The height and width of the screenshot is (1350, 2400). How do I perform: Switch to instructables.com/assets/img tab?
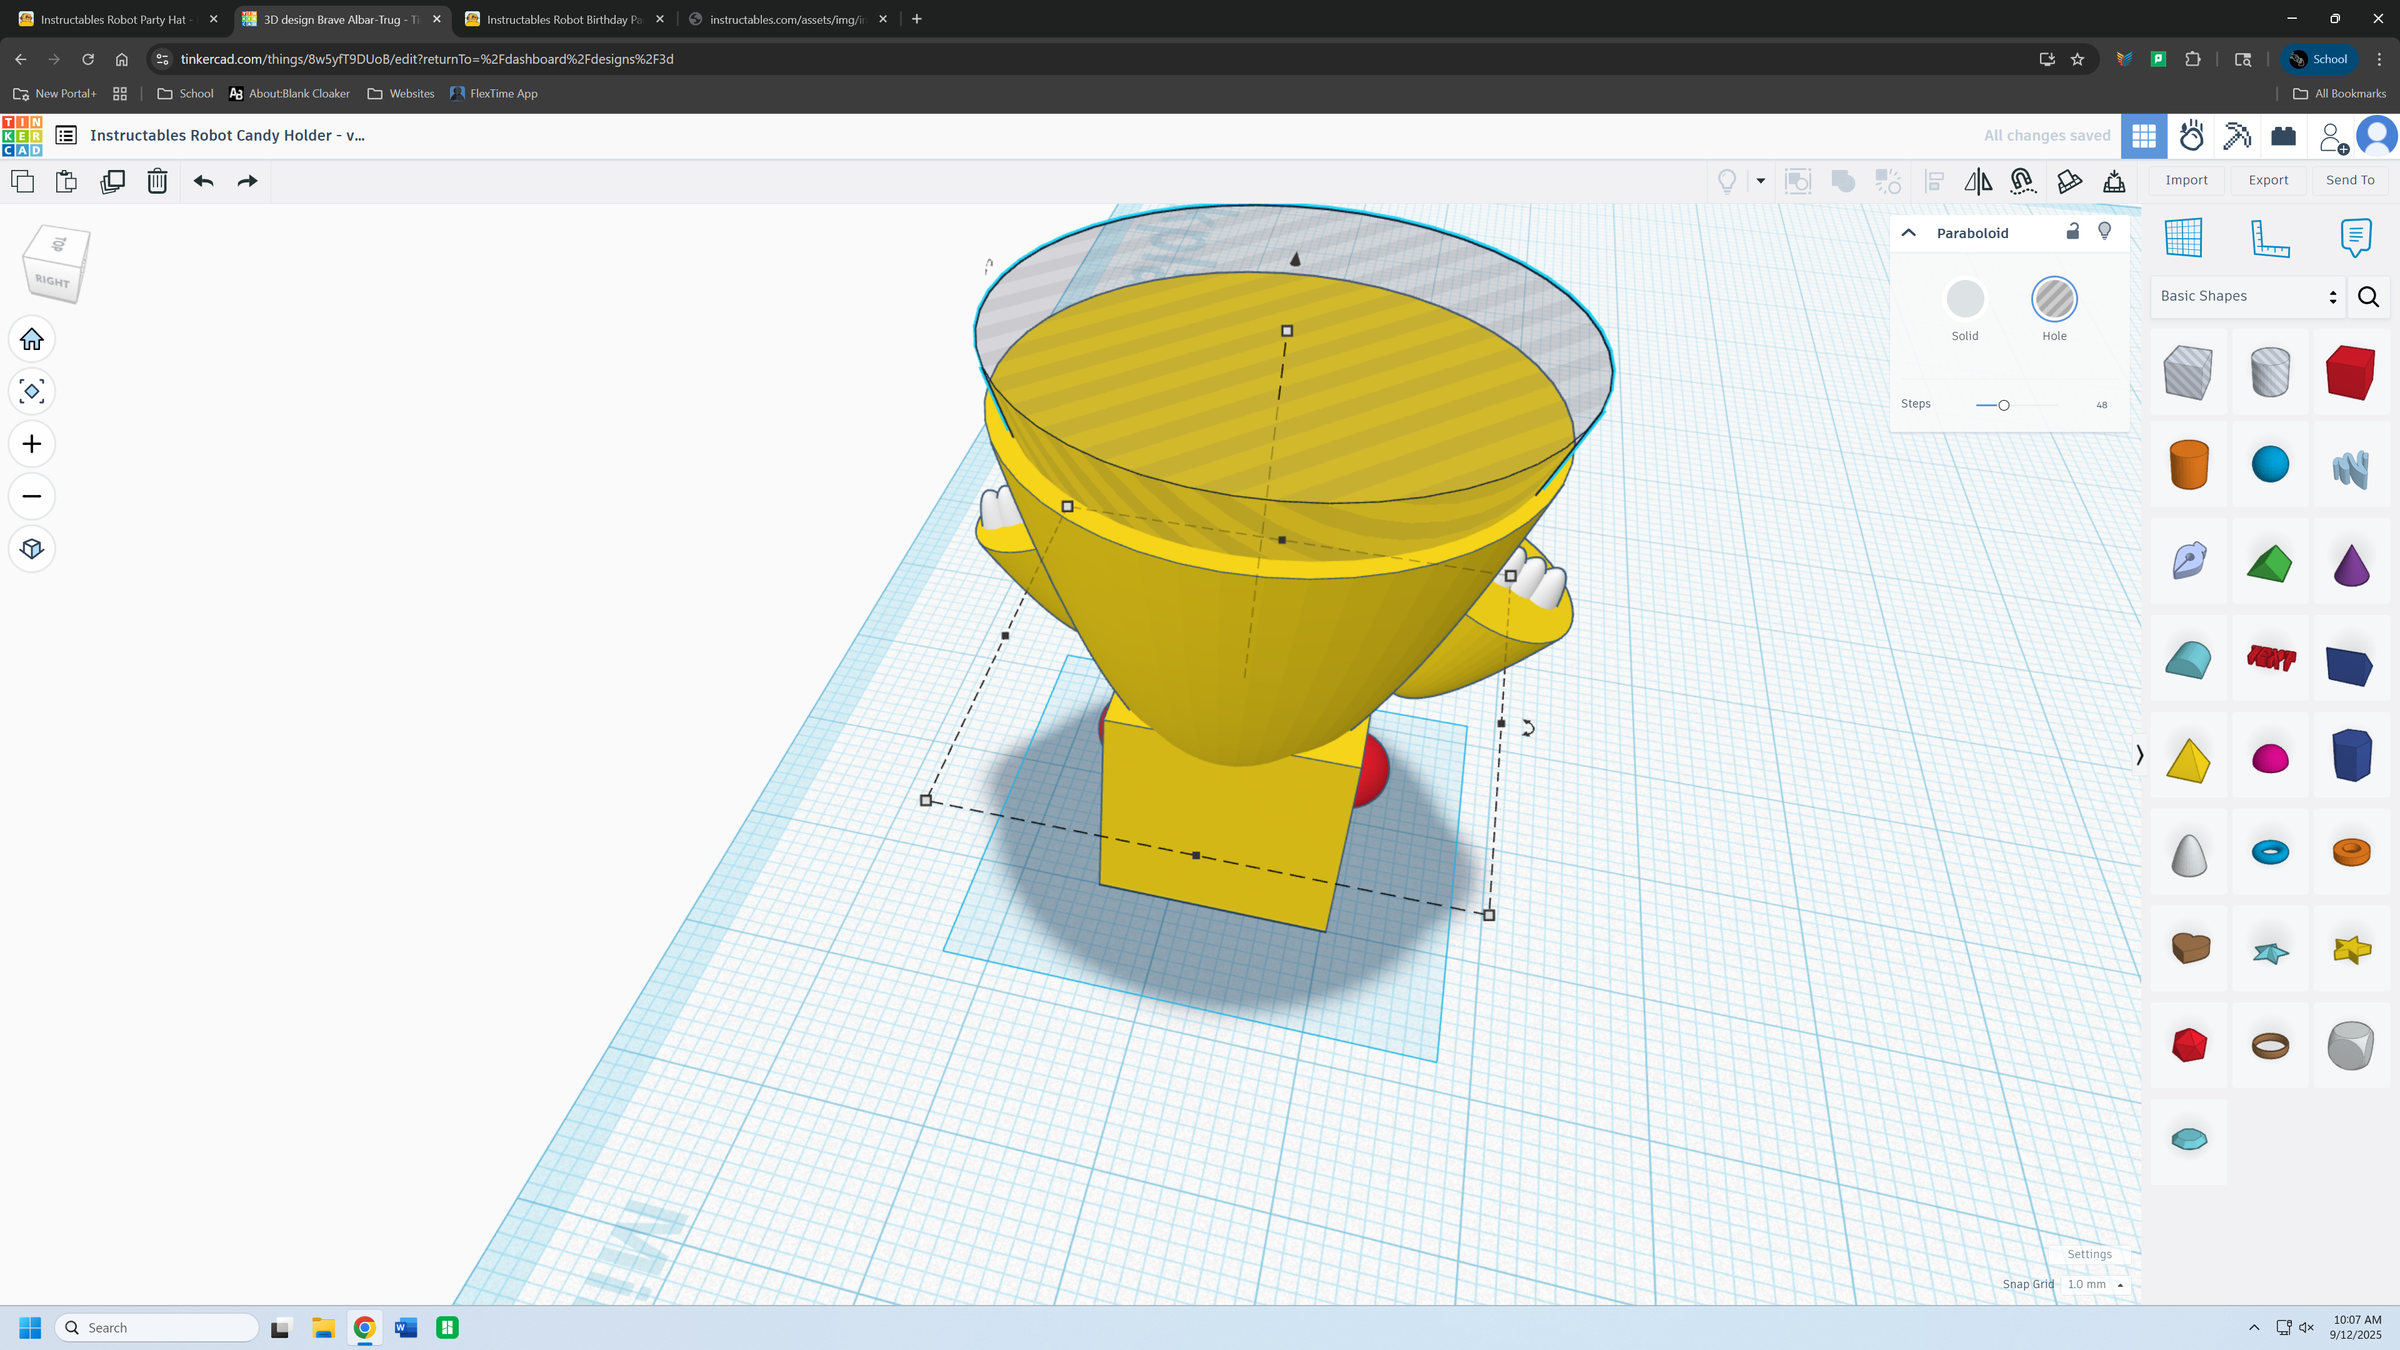788,19
